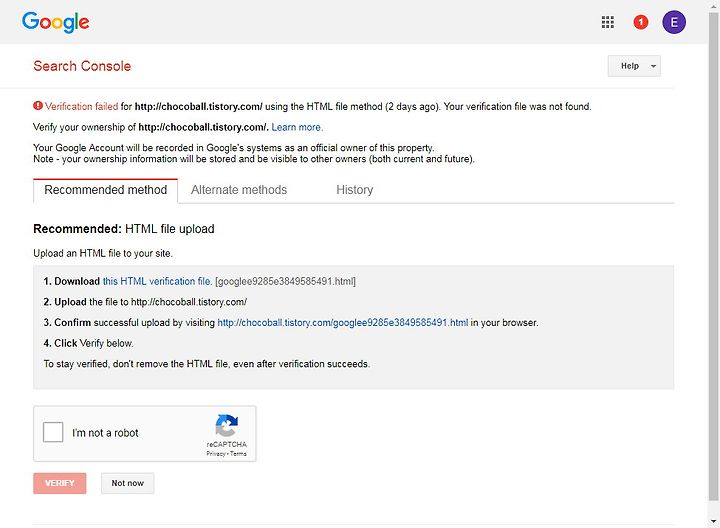Click the Upload the file to instruction text
Screen dimensions: 720x528
(x=145, y=302)
